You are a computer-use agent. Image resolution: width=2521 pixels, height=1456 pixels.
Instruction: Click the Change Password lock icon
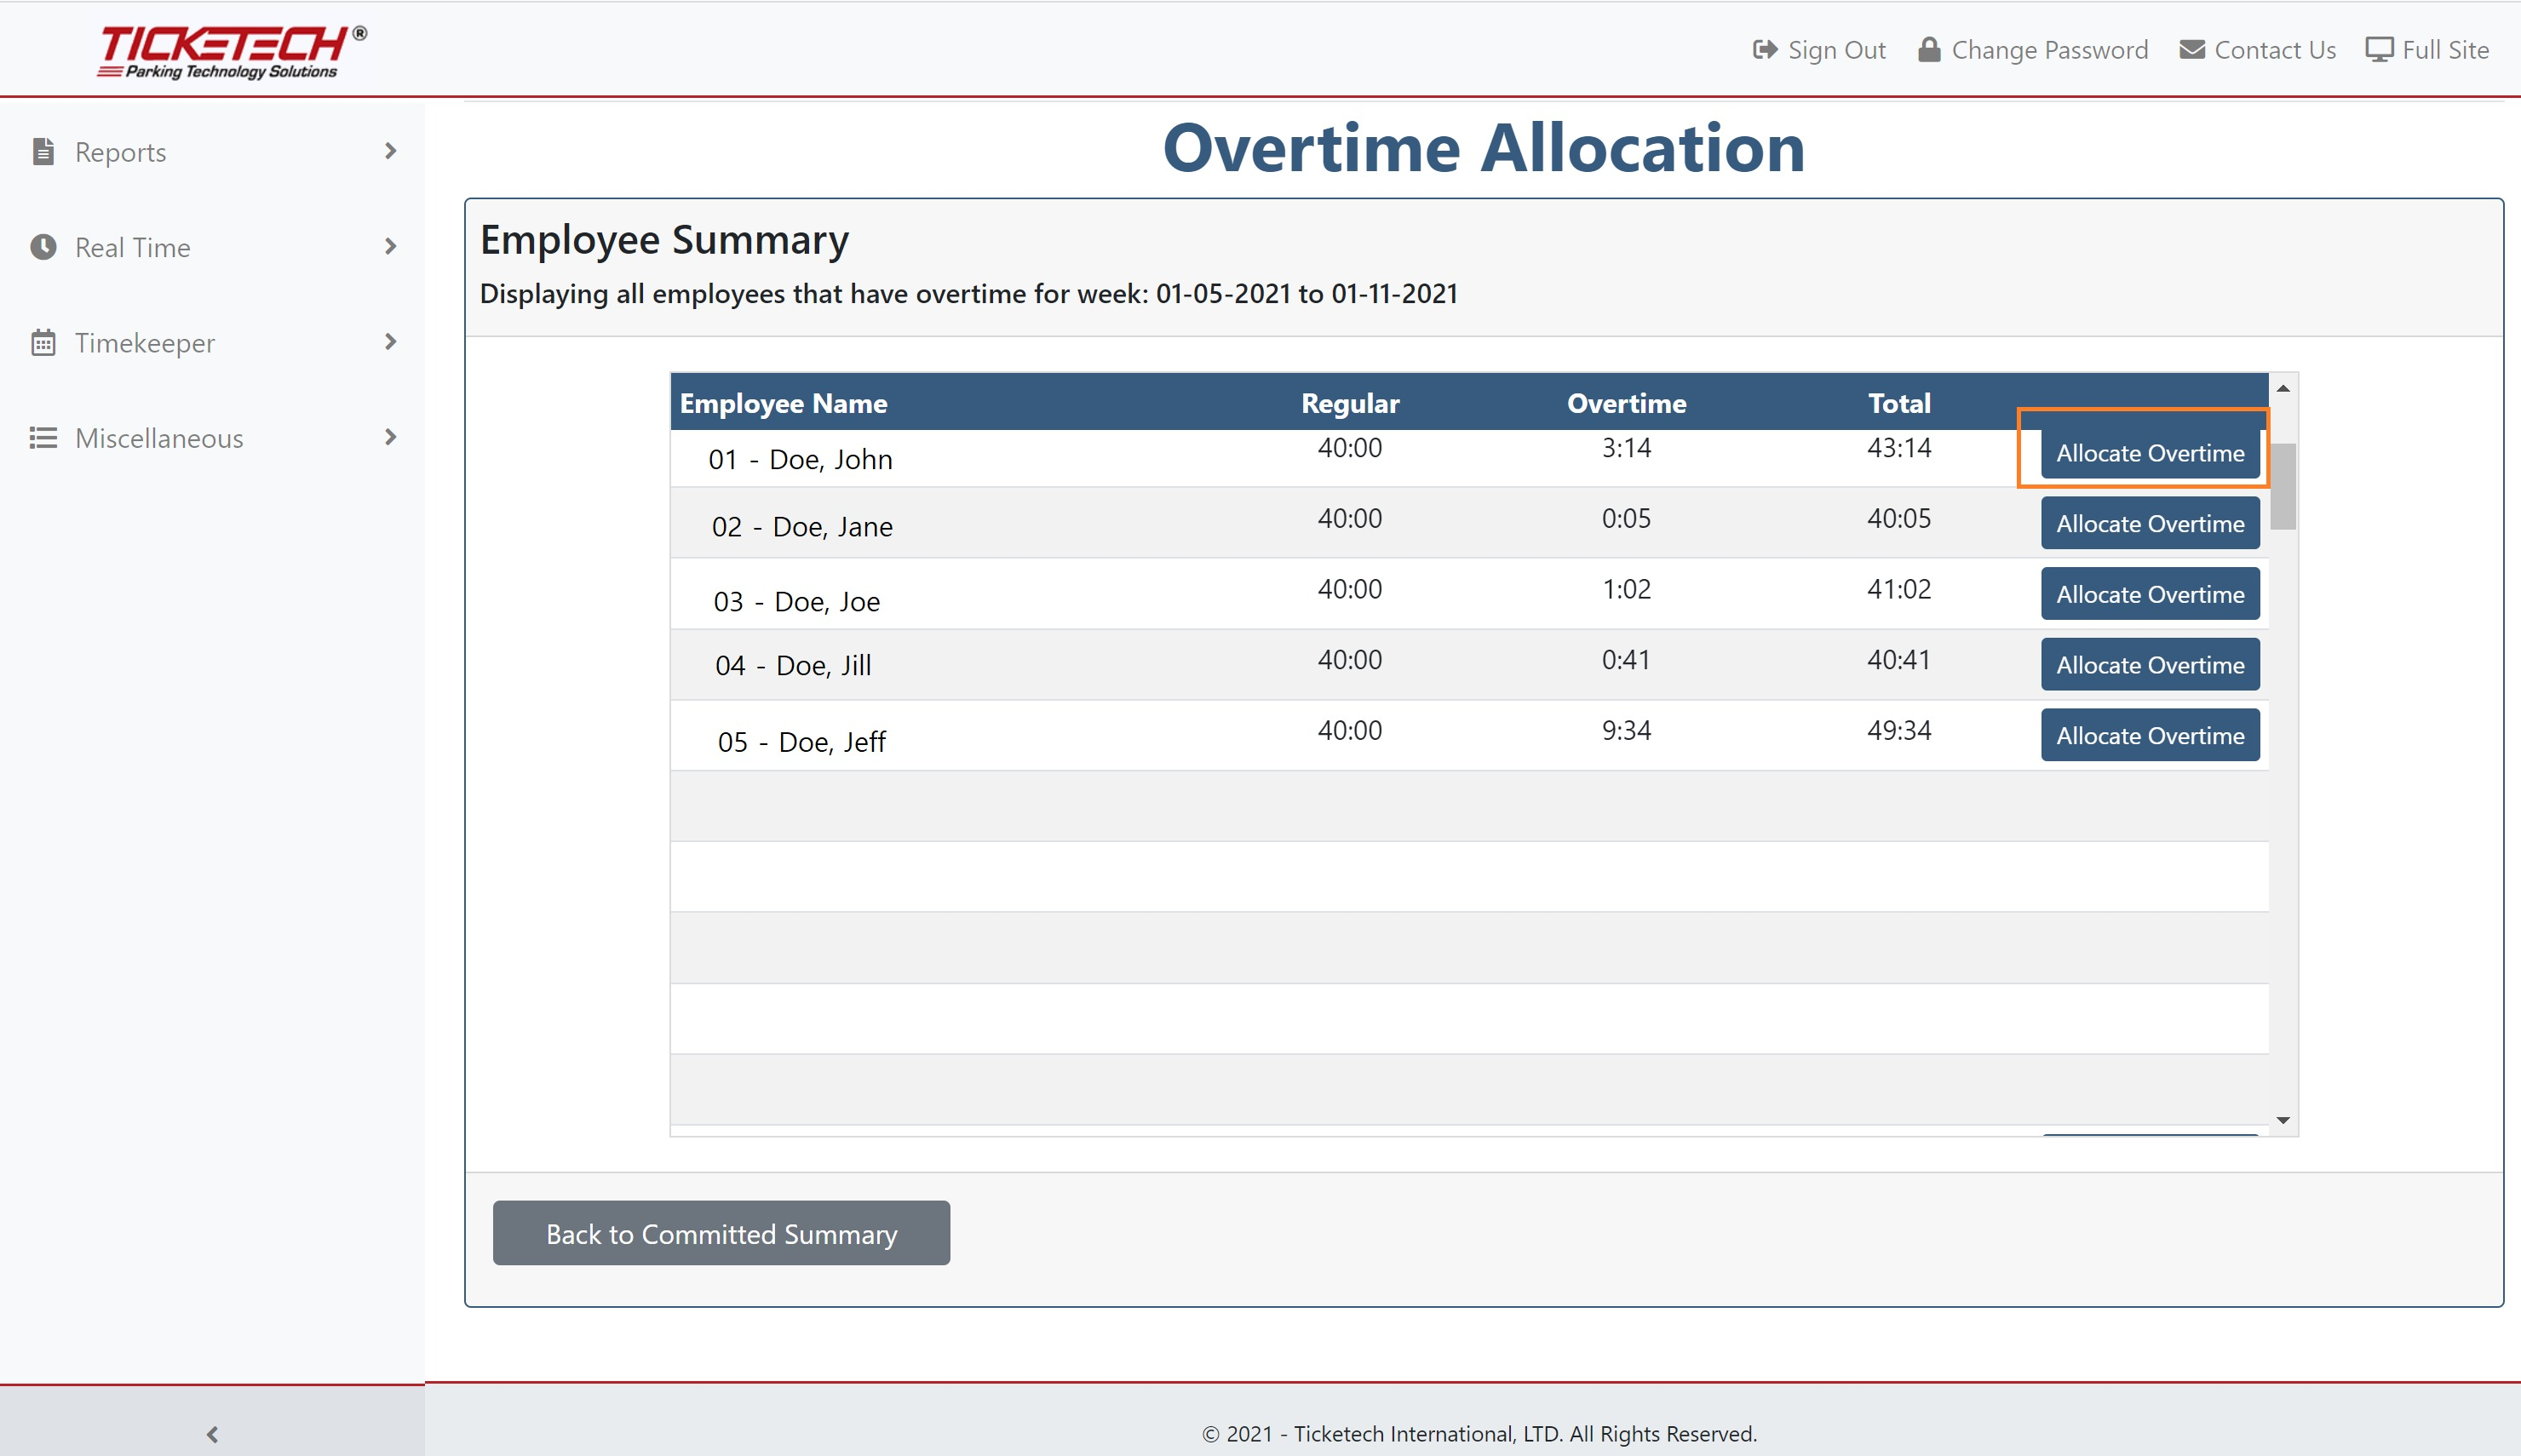click(1929, 50)
